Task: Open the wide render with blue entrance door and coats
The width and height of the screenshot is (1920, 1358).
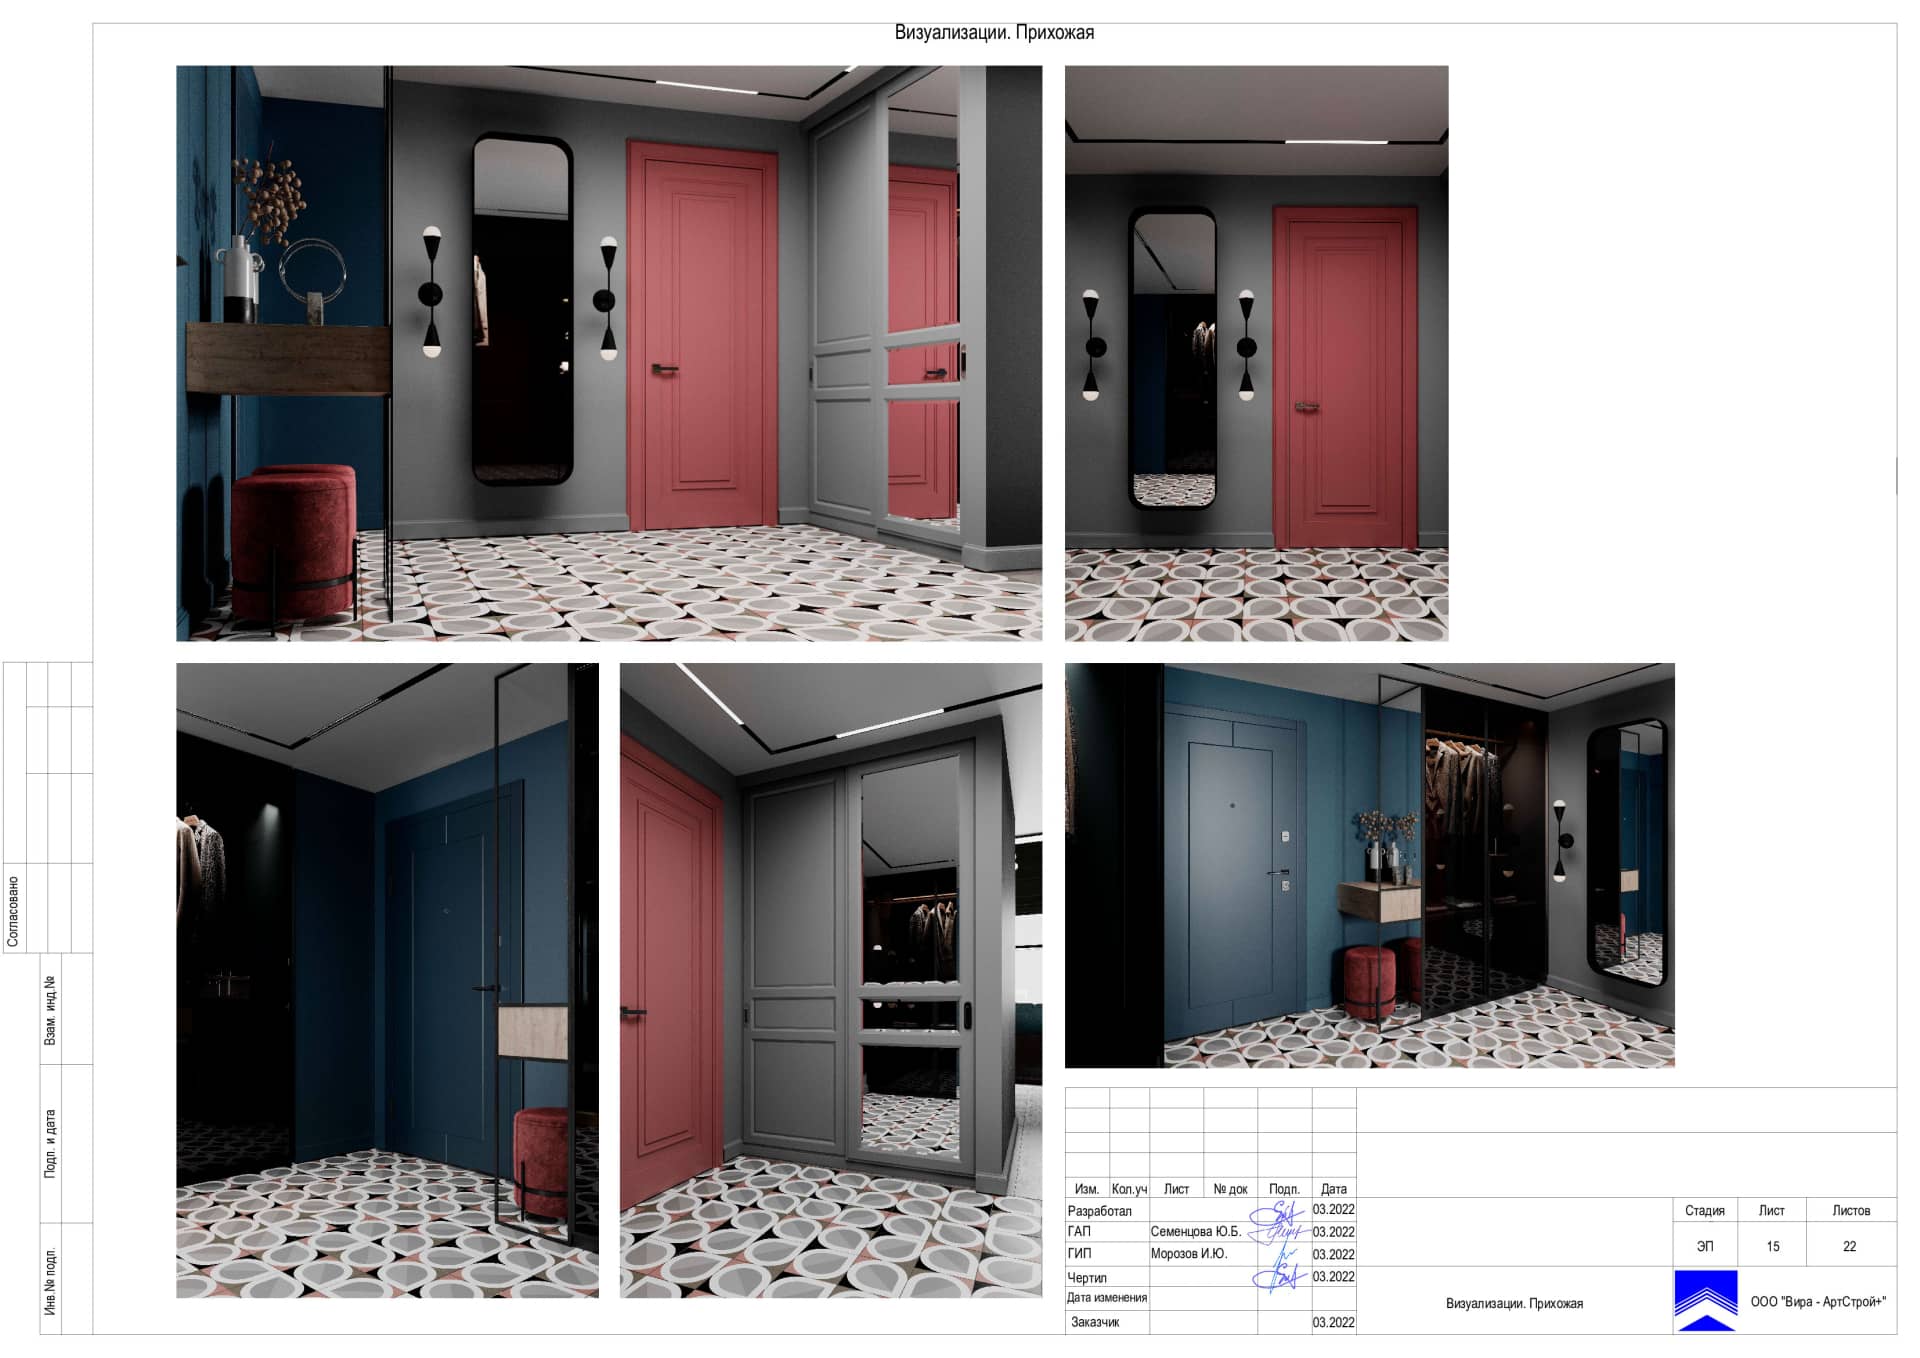Action: point(1369,865)
